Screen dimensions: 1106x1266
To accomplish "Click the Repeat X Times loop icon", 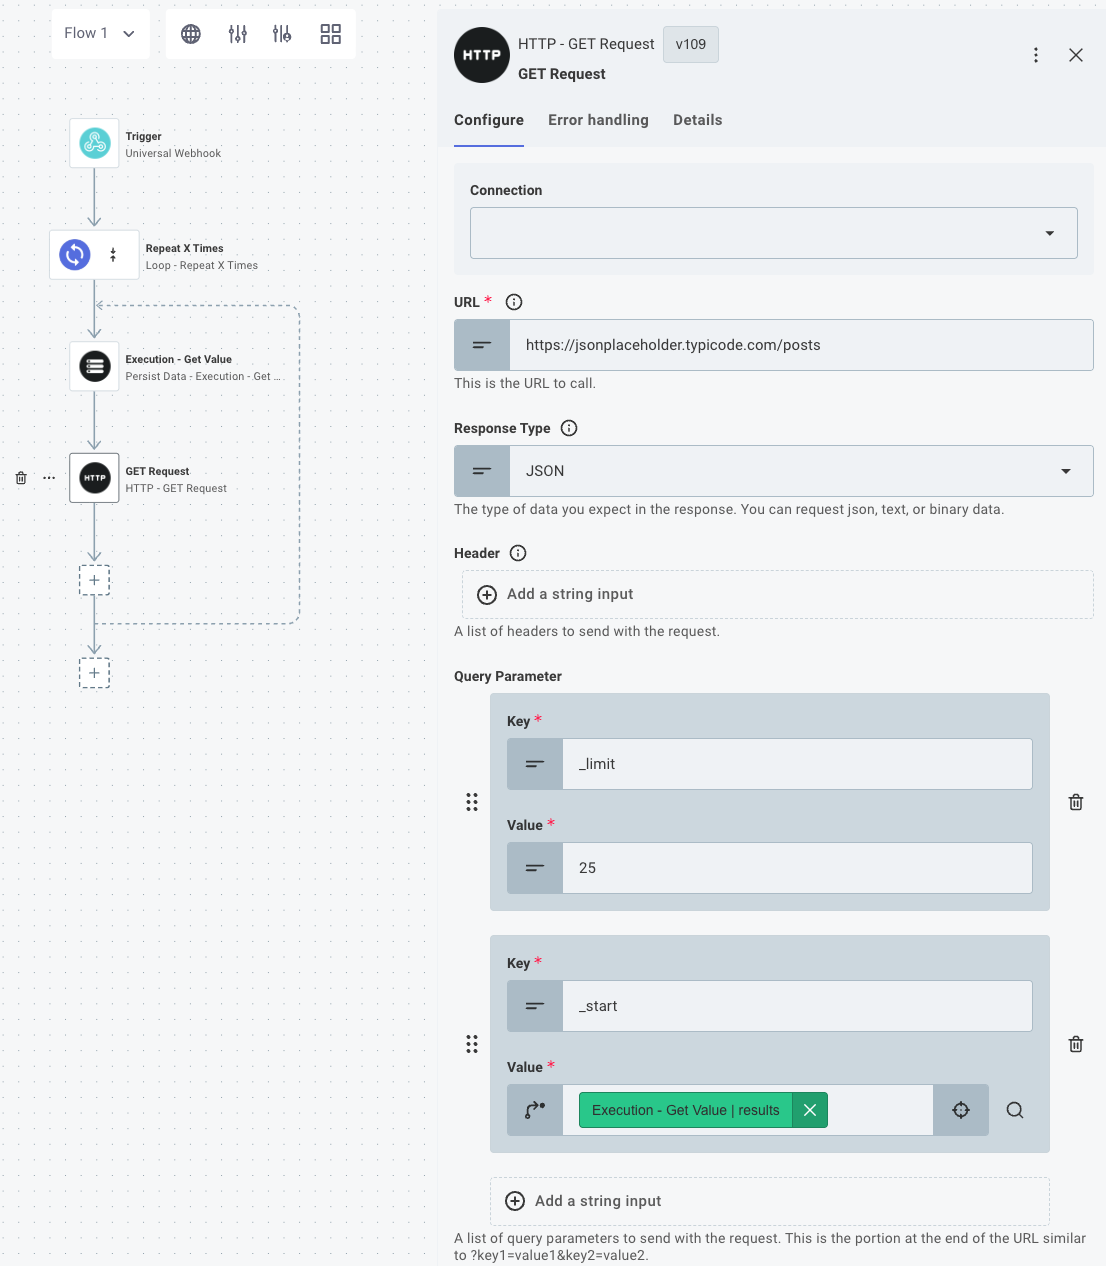I will 73,254.
